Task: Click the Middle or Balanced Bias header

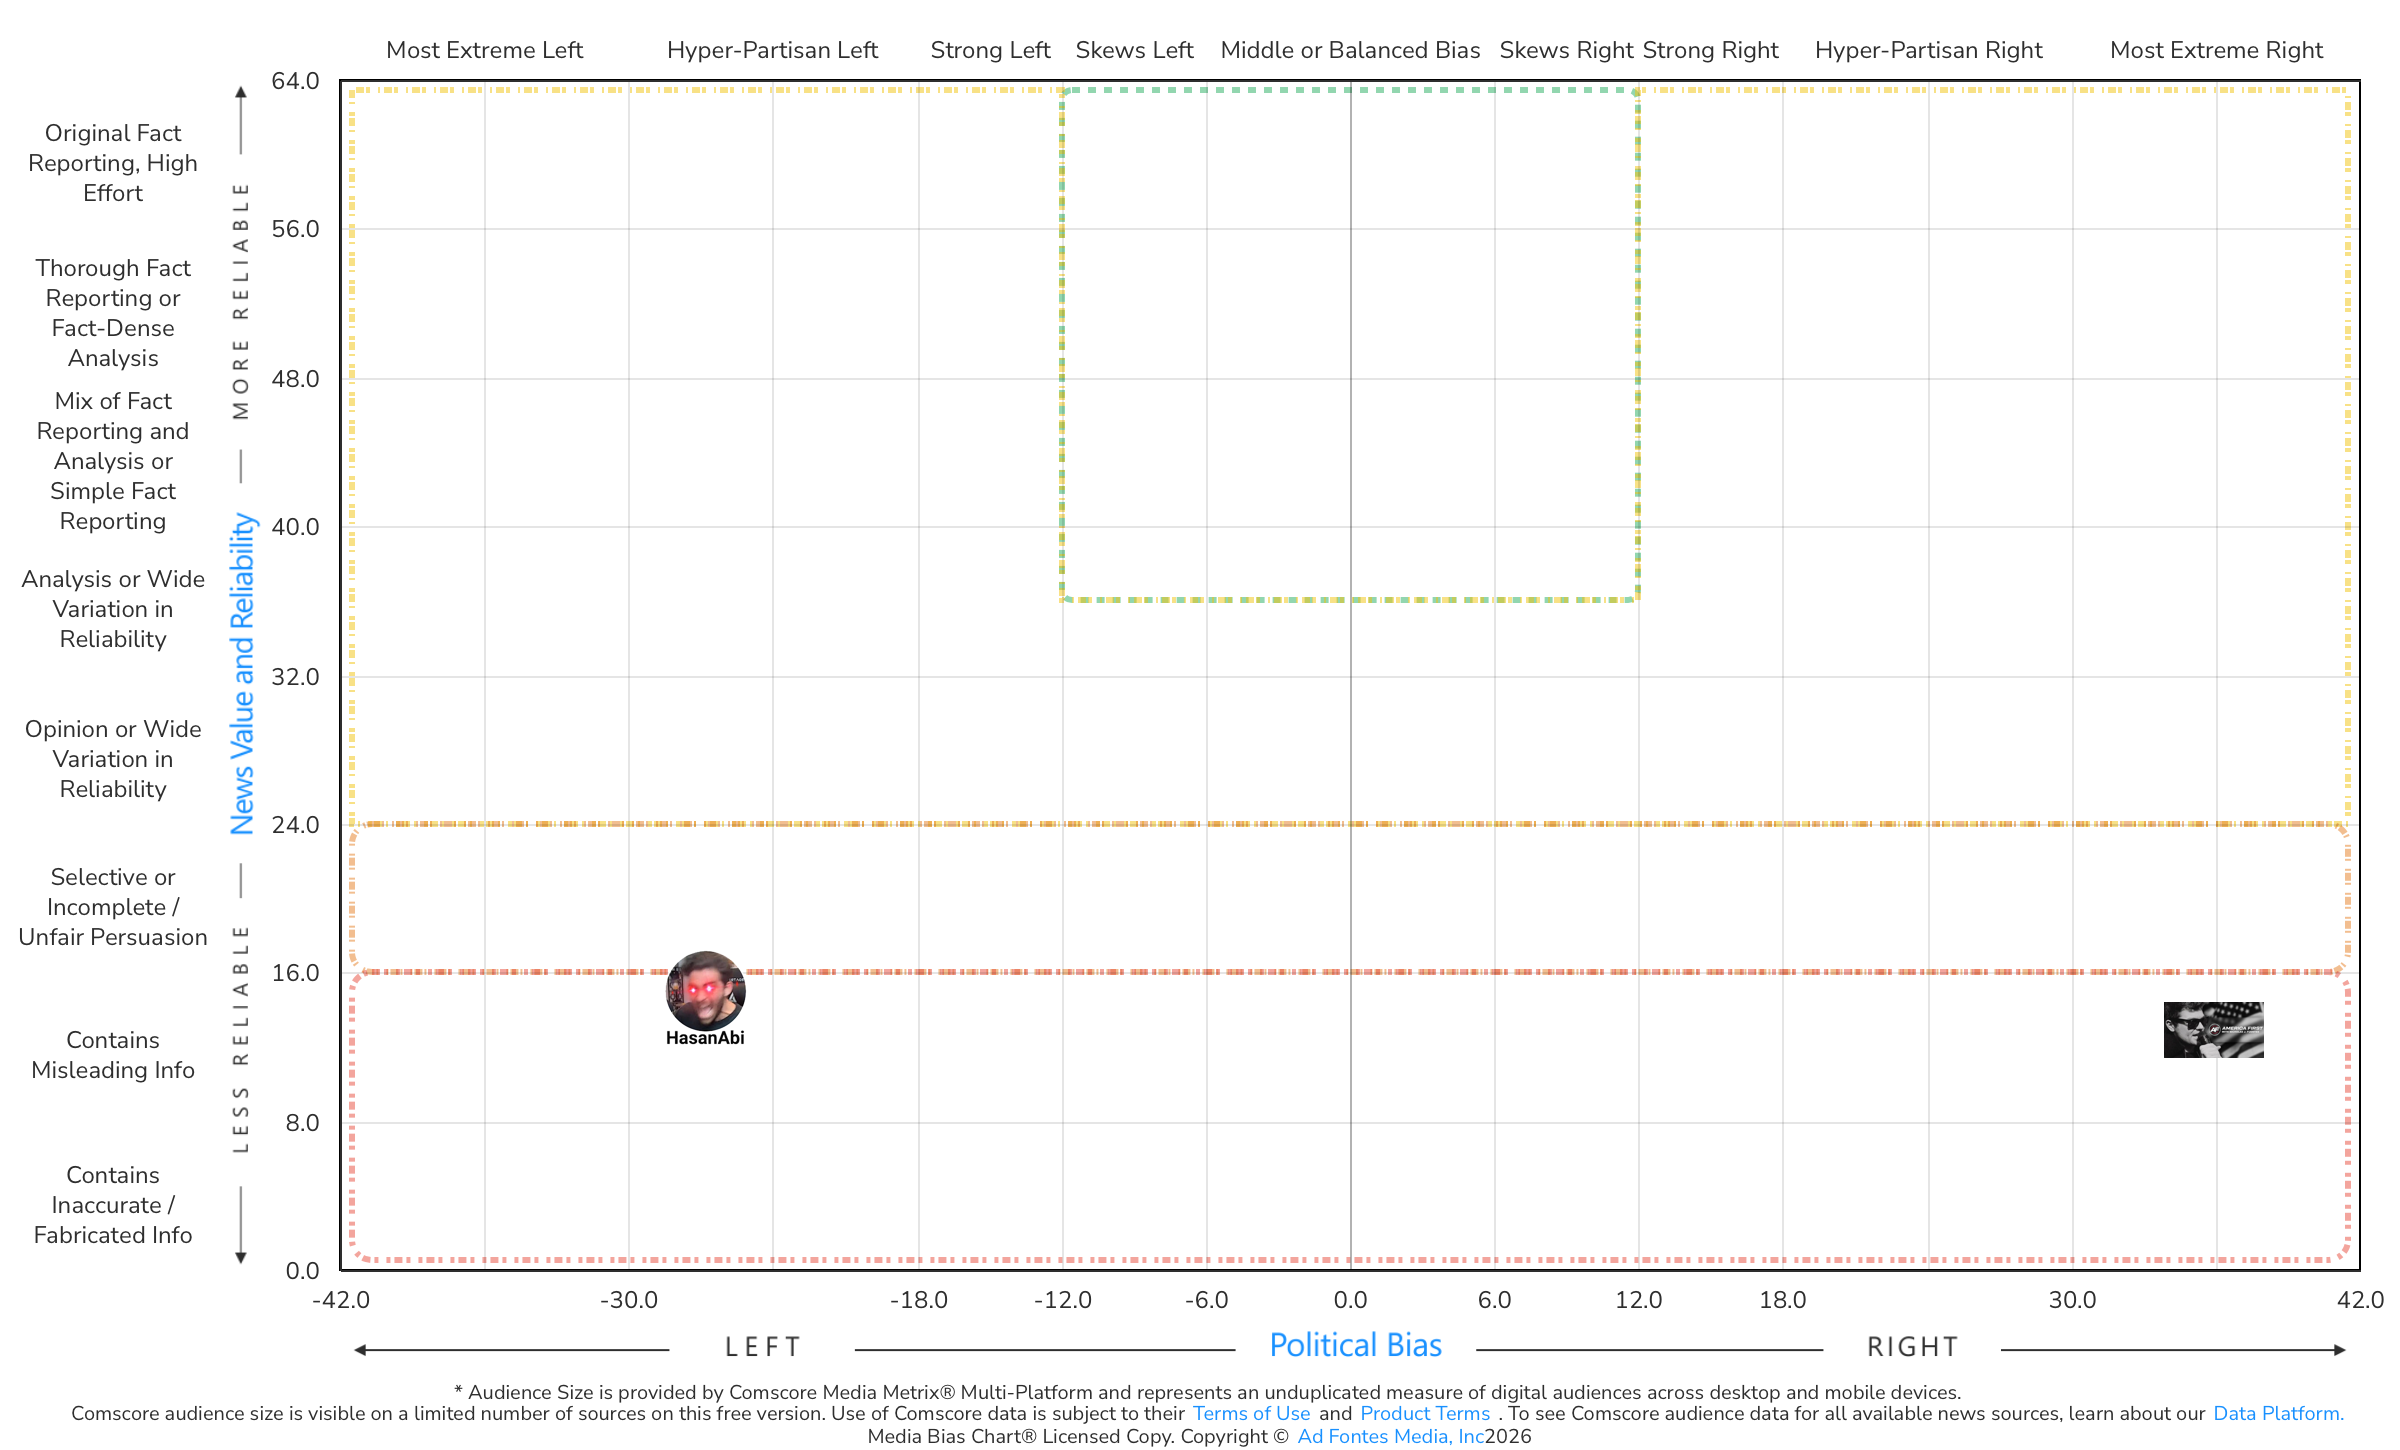Action: coord(1350,50)
